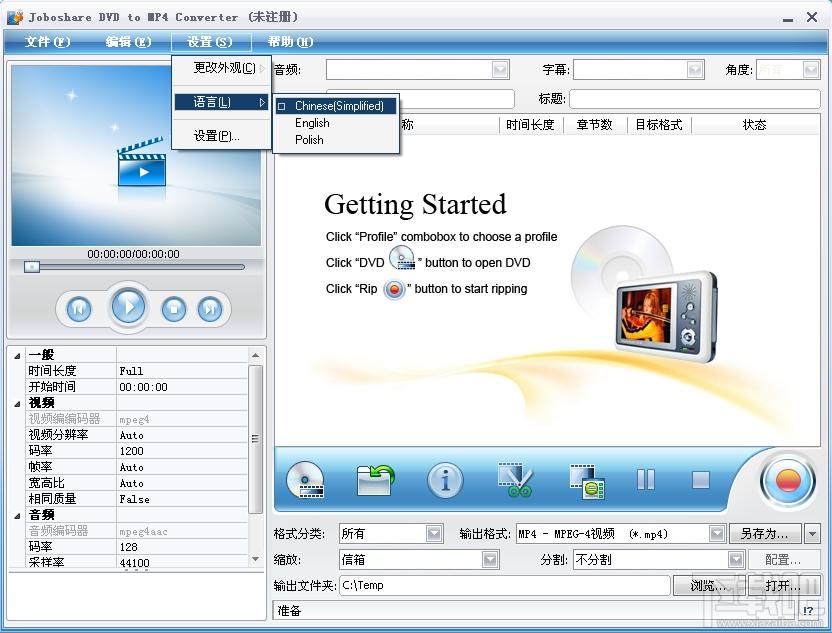The width and height of the screenshot is (832, 633).
Task: Open the 语言 submenu item
Action: click(221, 102)
